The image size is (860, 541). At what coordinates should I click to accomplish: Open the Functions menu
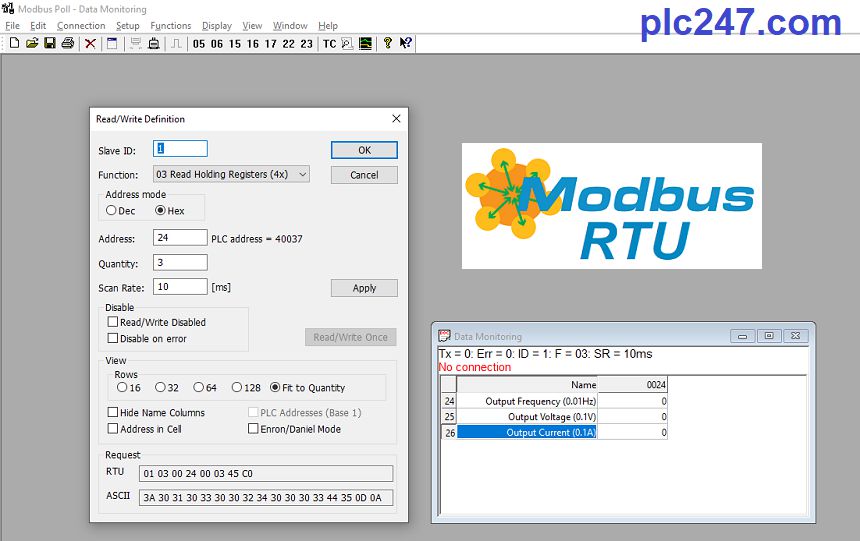point(171,26)
